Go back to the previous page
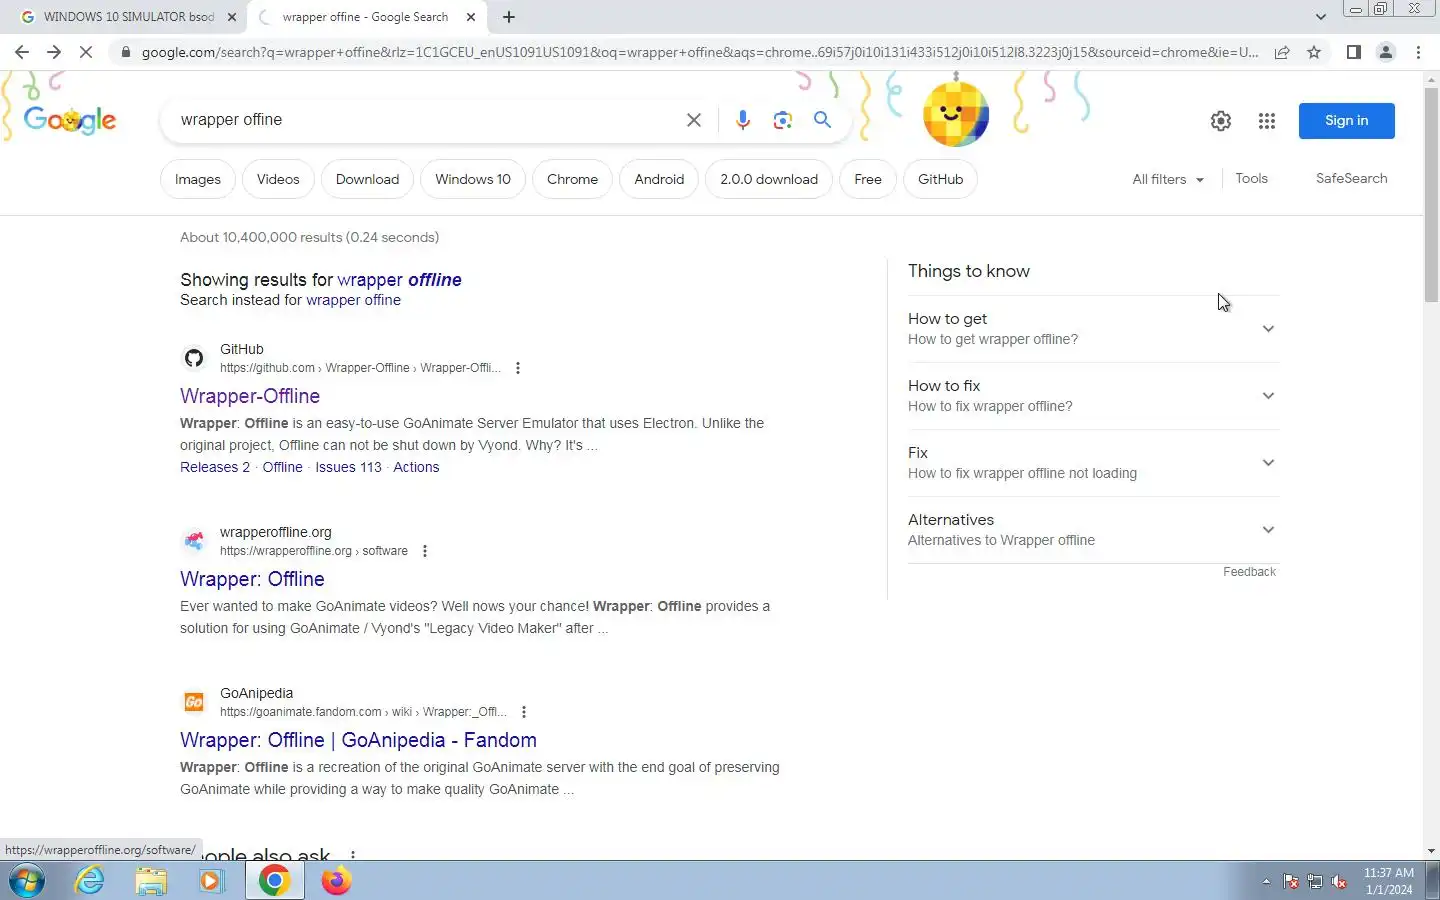 22,52
